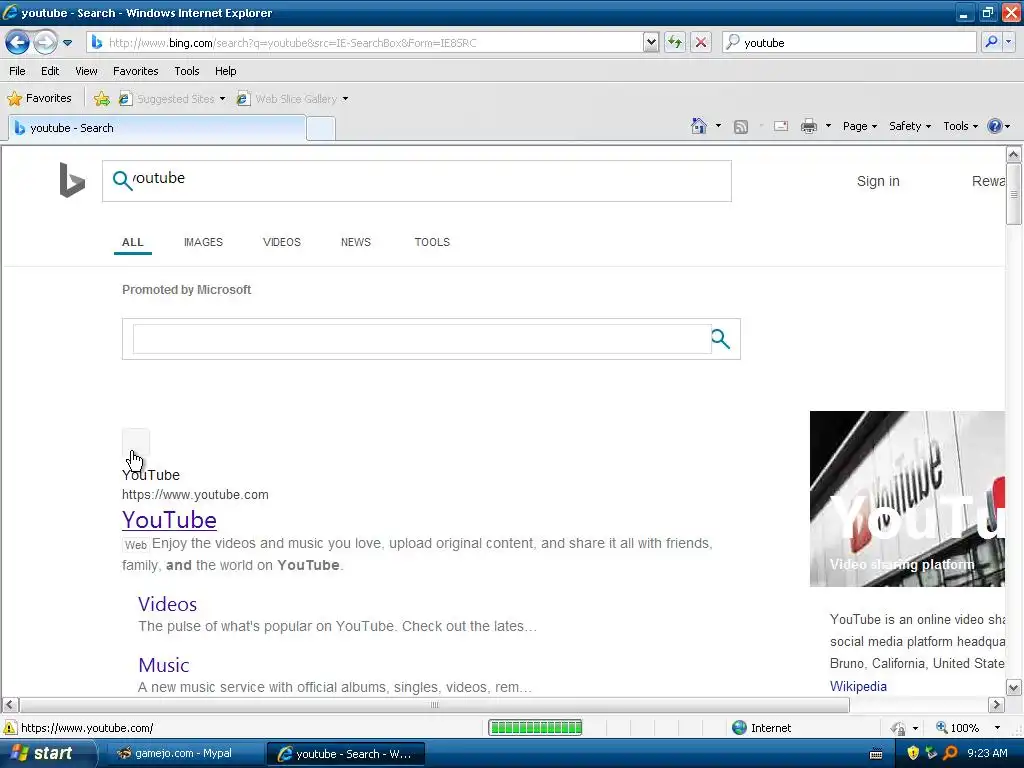Open the Tools menu in the menu bar
1024x768 pixels.
click(187, 71)
